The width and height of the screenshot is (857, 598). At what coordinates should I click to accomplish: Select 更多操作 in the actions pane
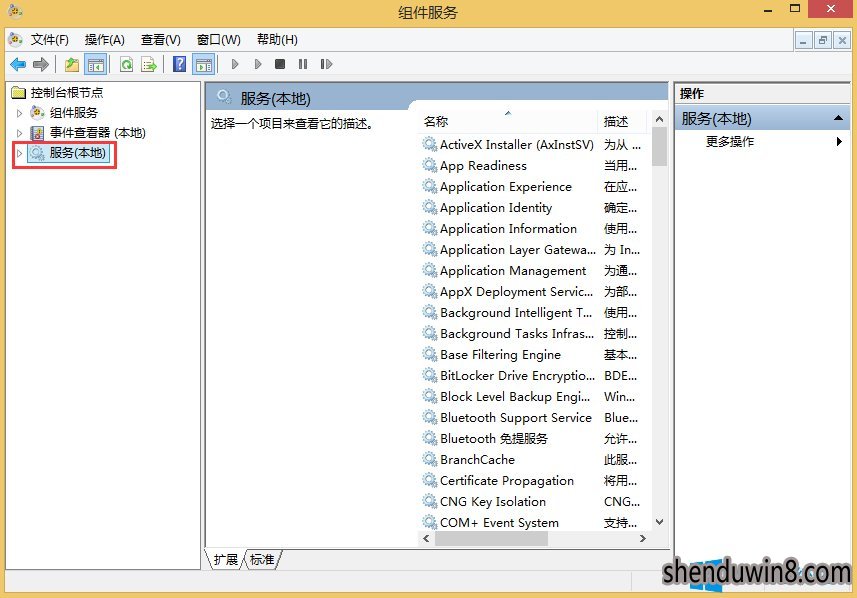tap(730, 142)
